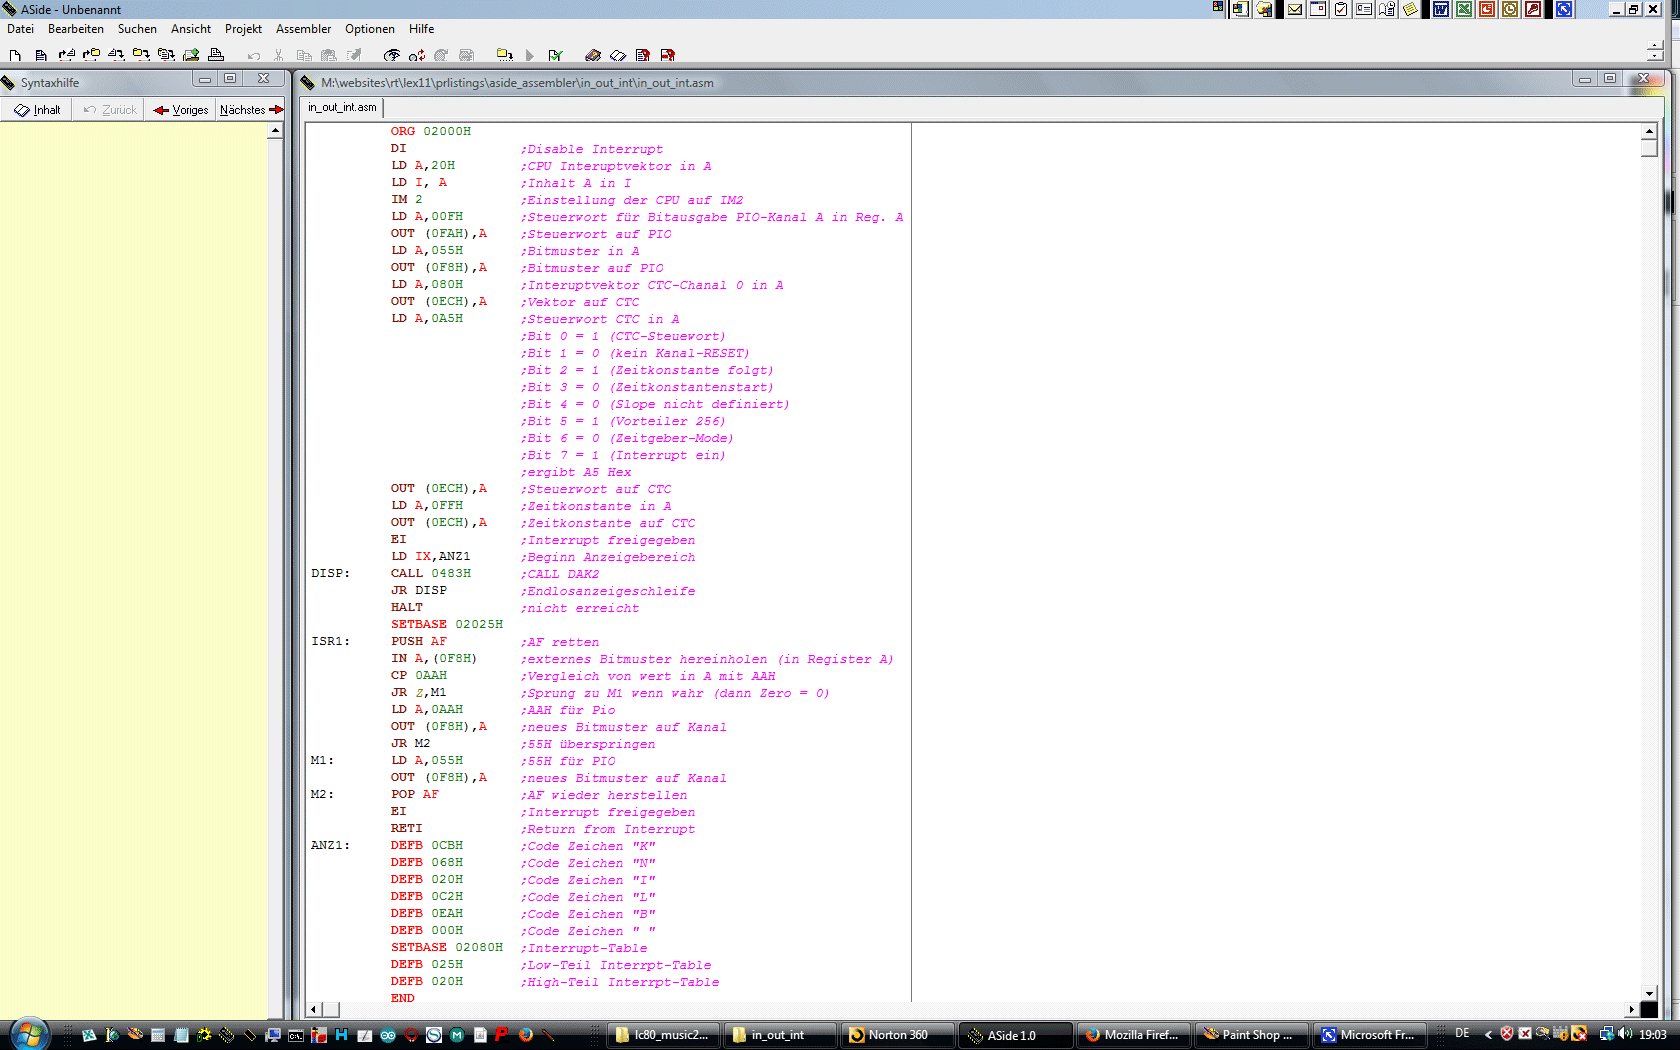The width and height of the screenshot is (1680, 1050).
Task: Click the folder project options icon
Action: pos(504,55)
